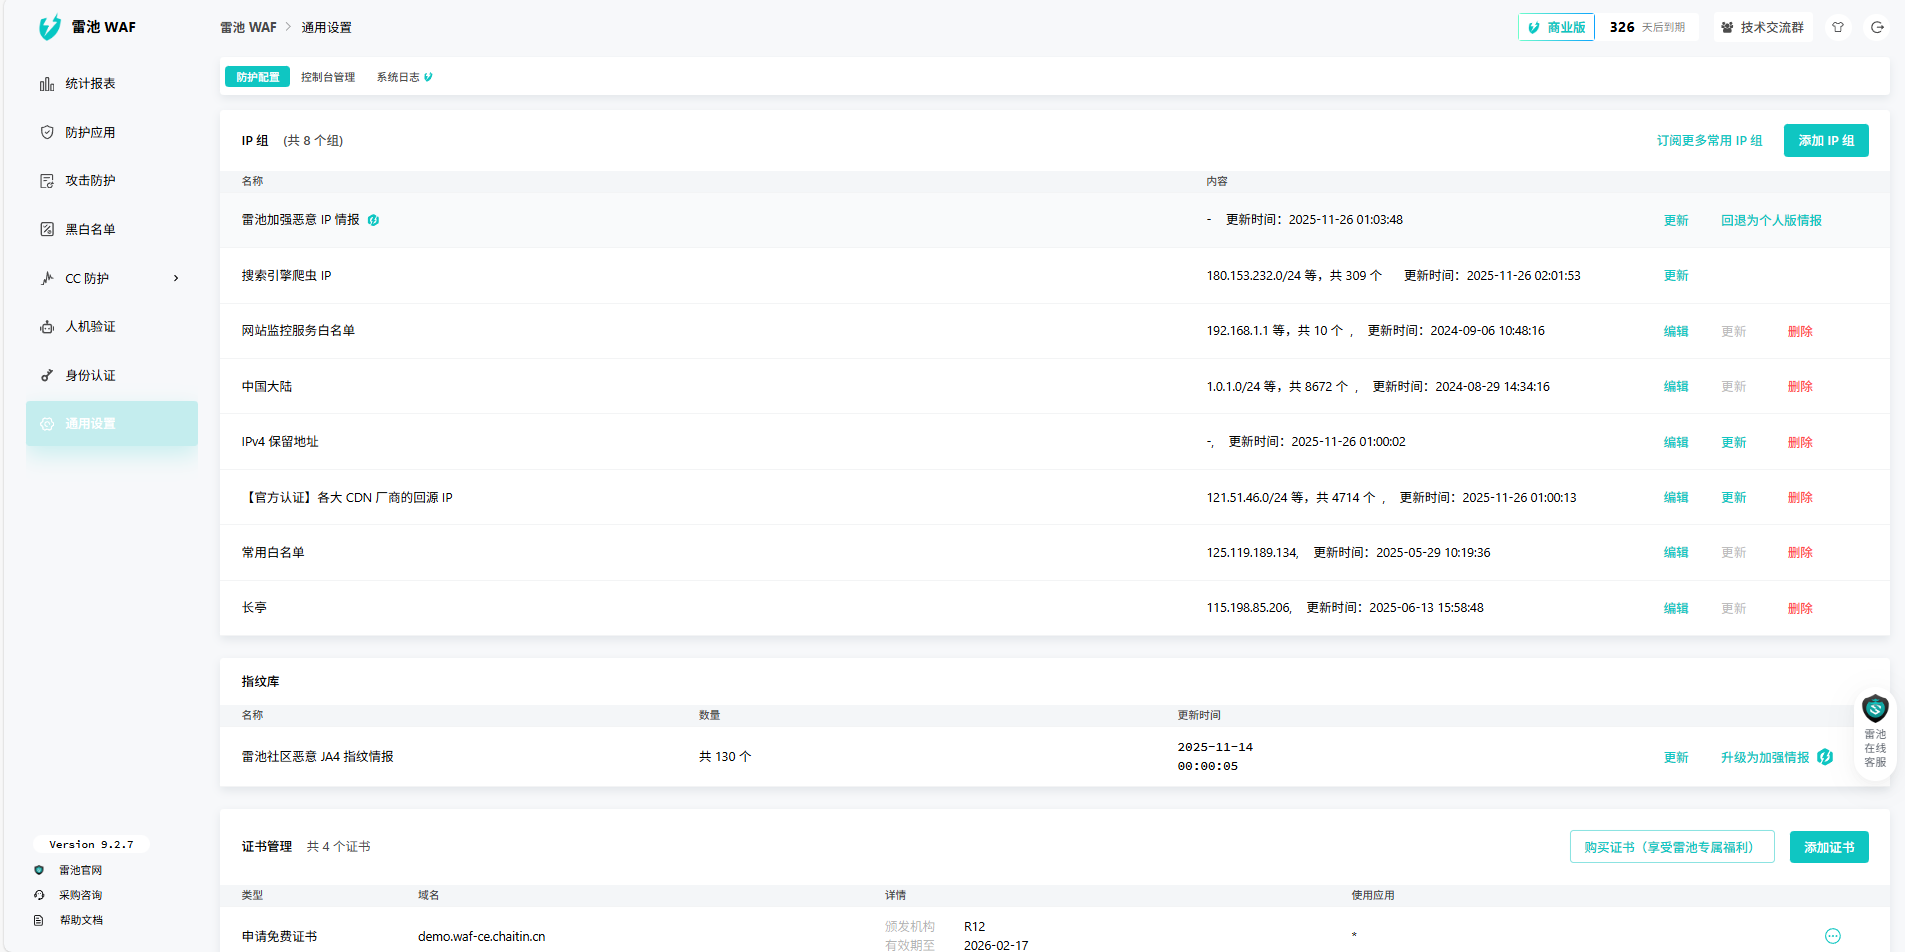Click the 攻击防护 sidebar icon
Viewport: 1905px width, 952px height.
click(x=47, y=181)
